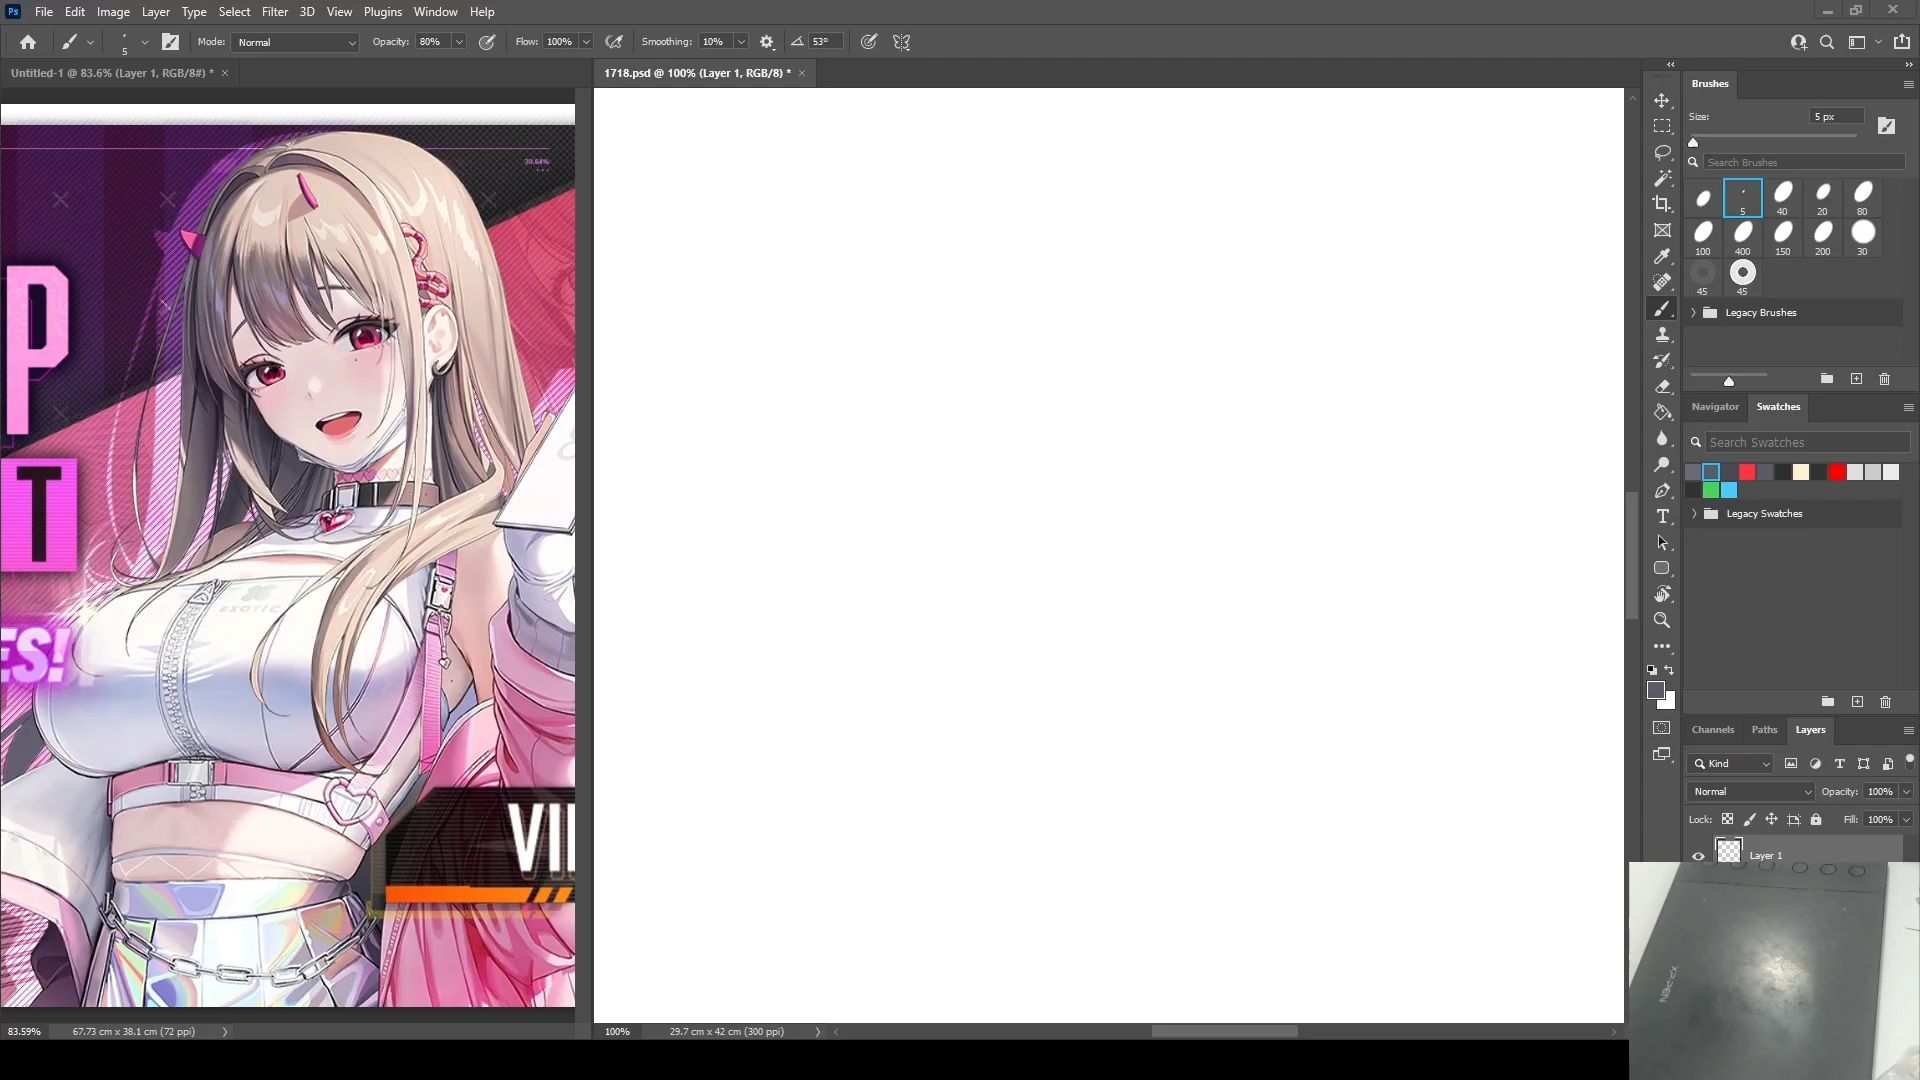Click the Search Swatches field

click(1807, 442)
